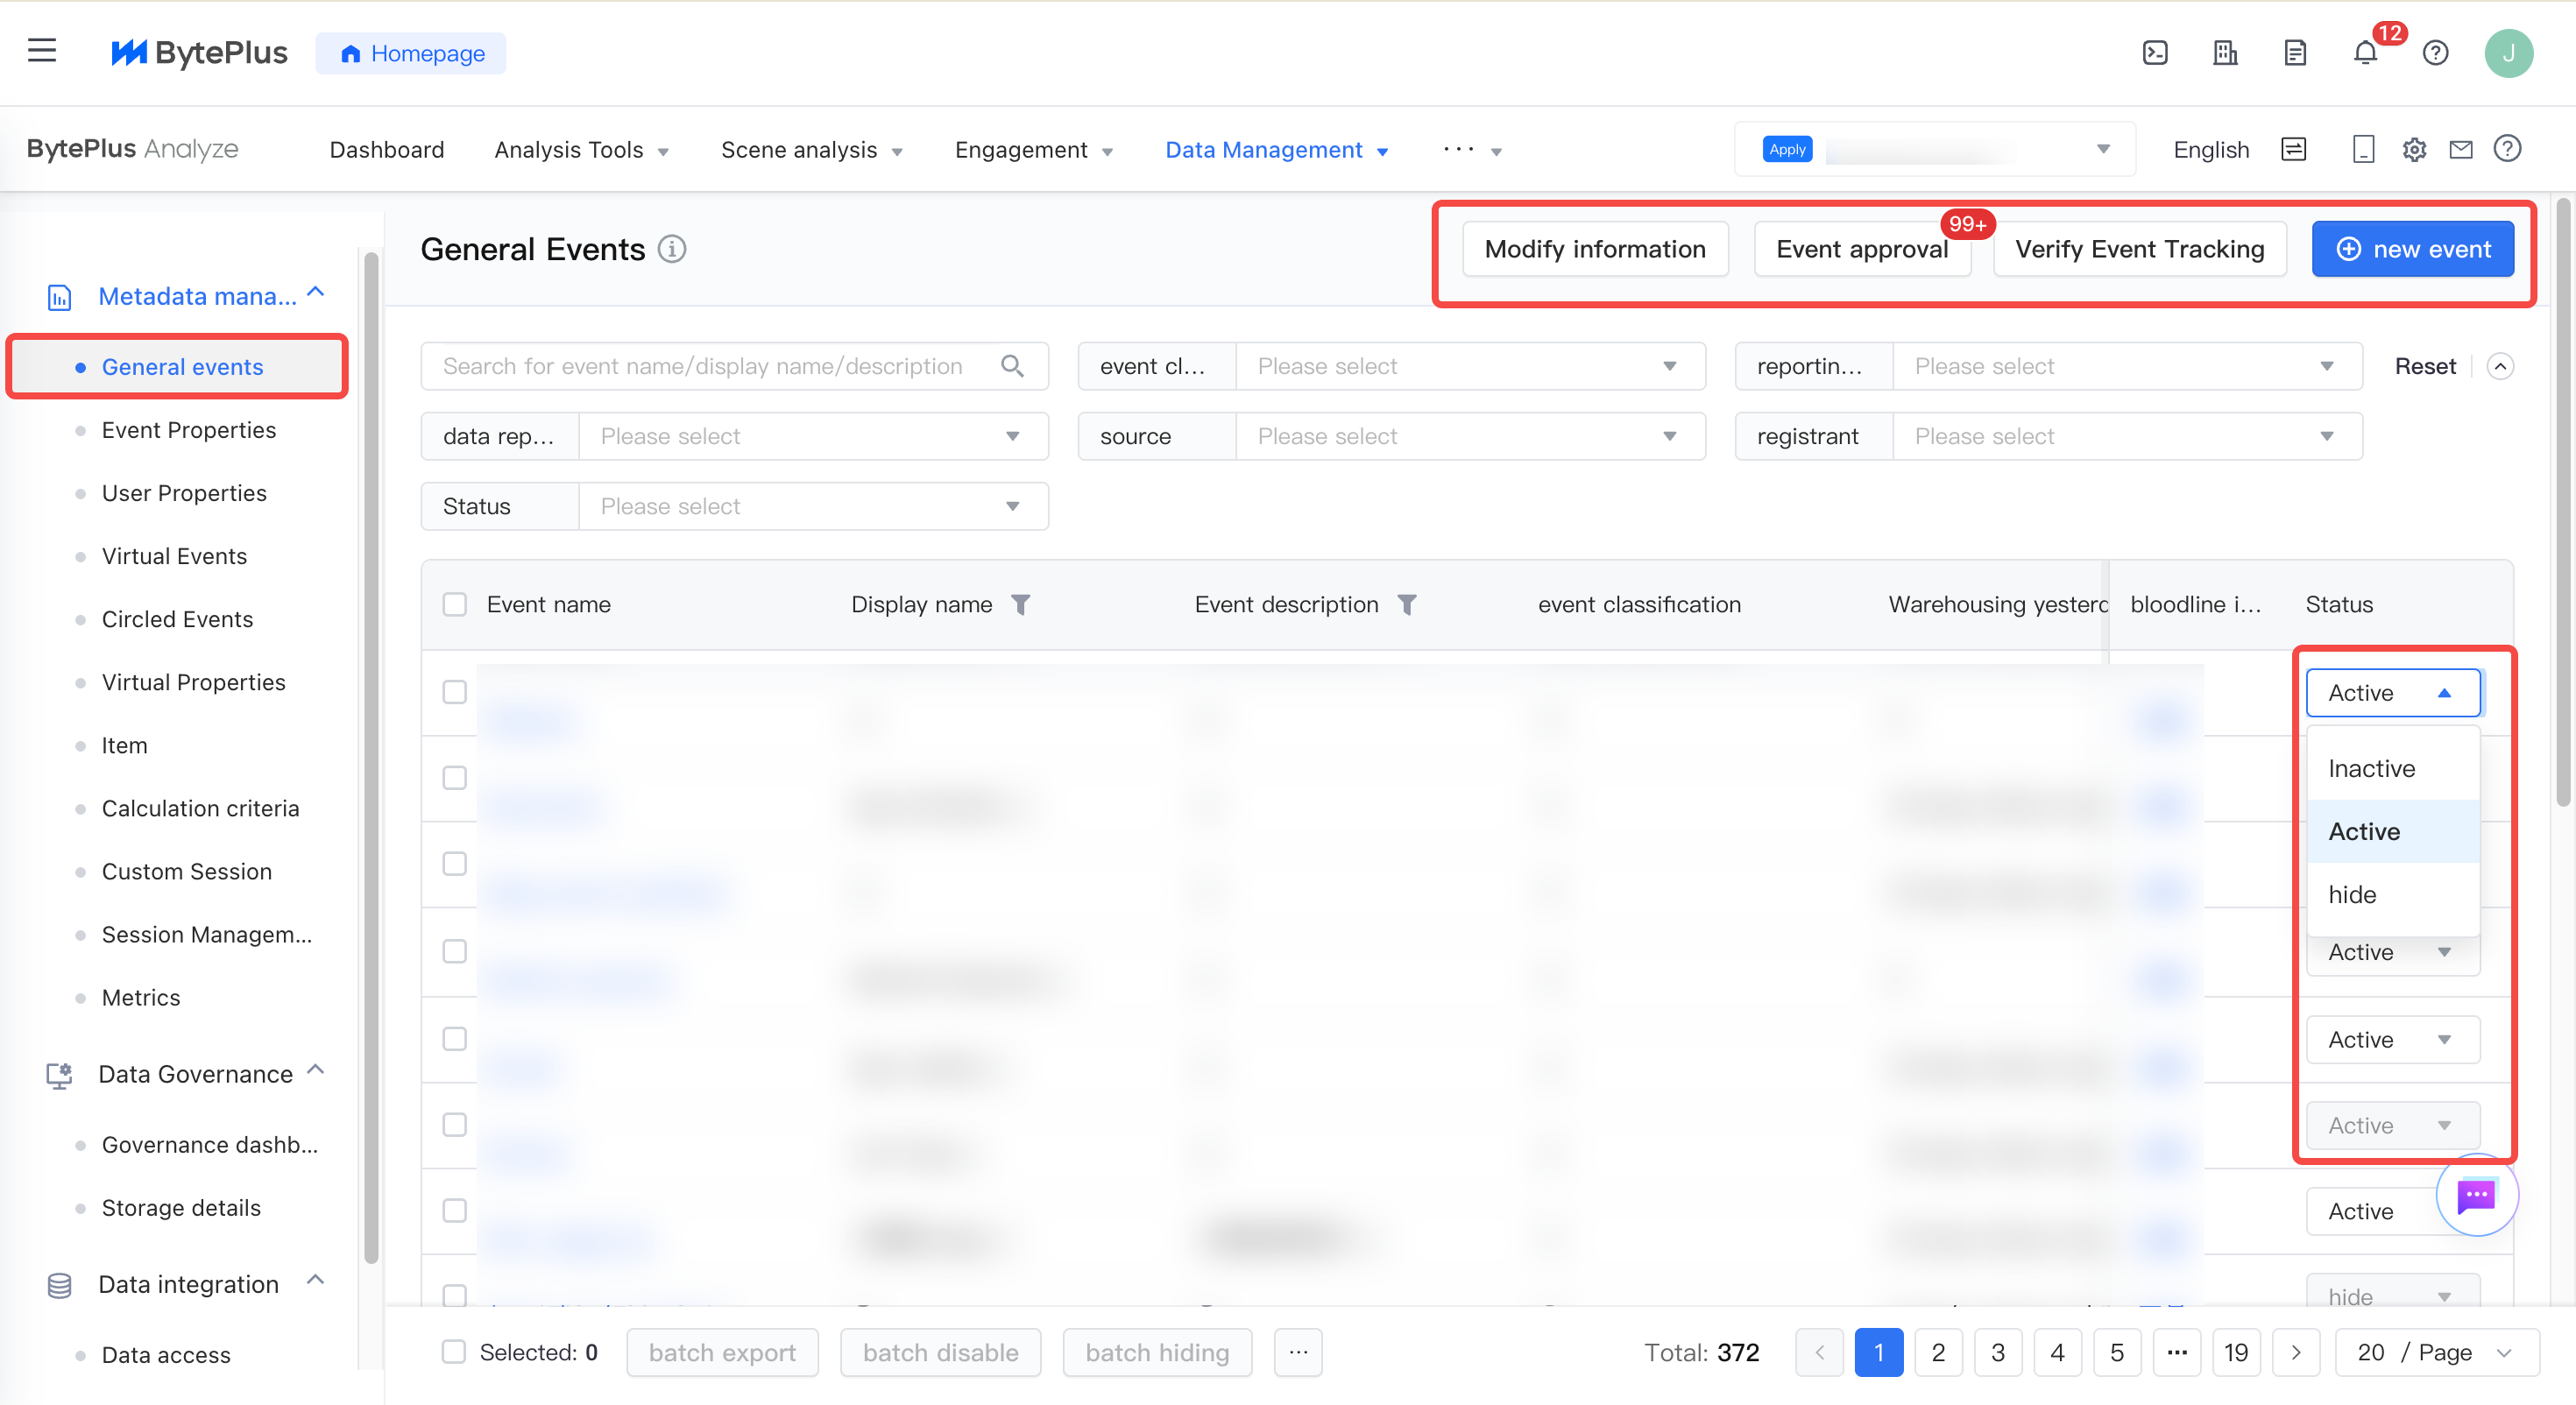The width and height of the screenshot is (2576, 1405).
Task: Click the page vertical scrollbar
Action: coord(2563,500)
